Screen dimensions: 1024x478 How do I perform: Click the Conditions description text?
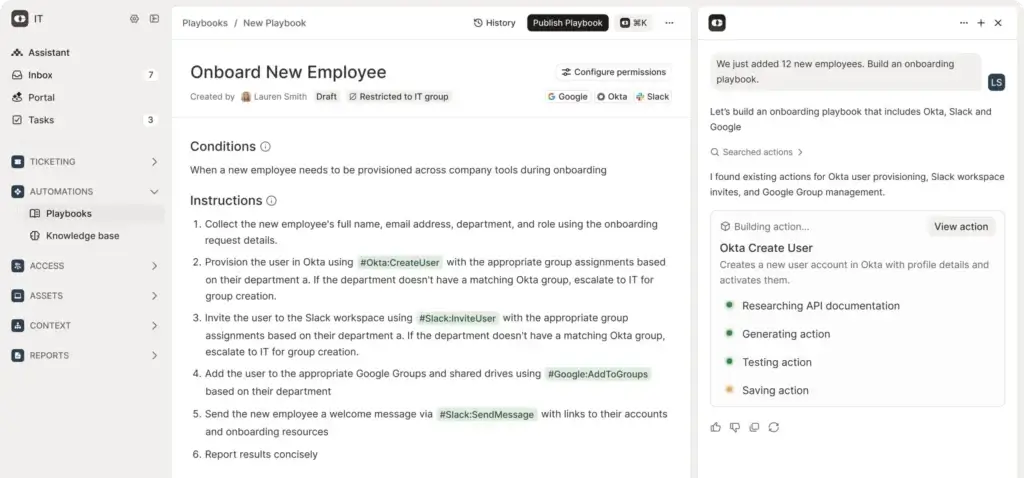tap(398, 170)
